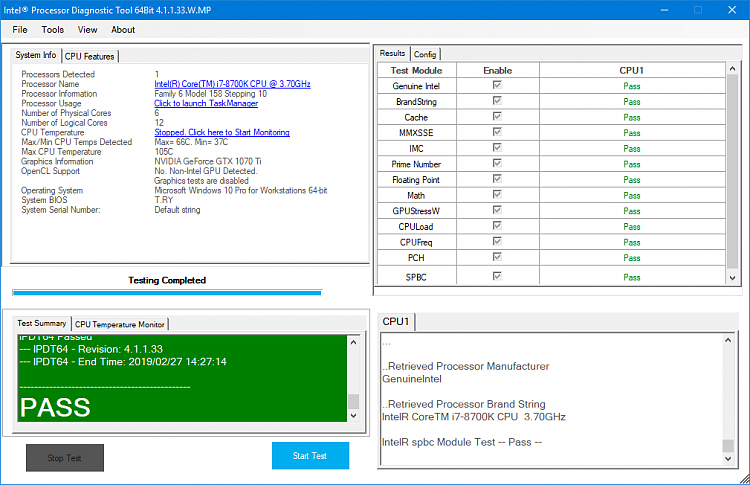Click the Stop Test button
This screenshot has width=750, height=485.
point(65,458)
